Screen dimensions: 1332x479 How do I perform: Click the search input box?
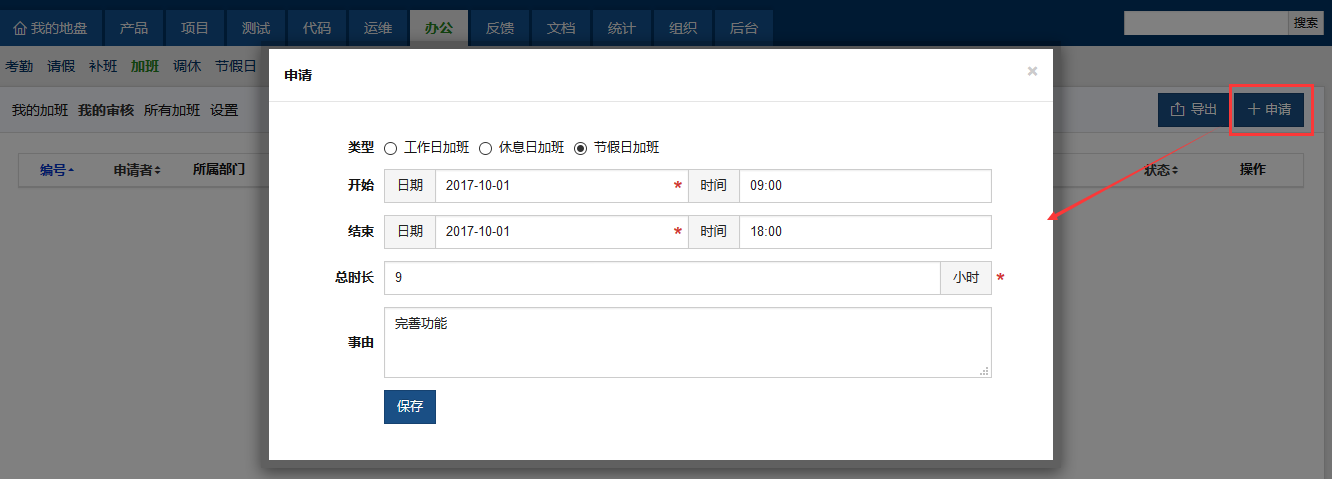pos(1205,23)
